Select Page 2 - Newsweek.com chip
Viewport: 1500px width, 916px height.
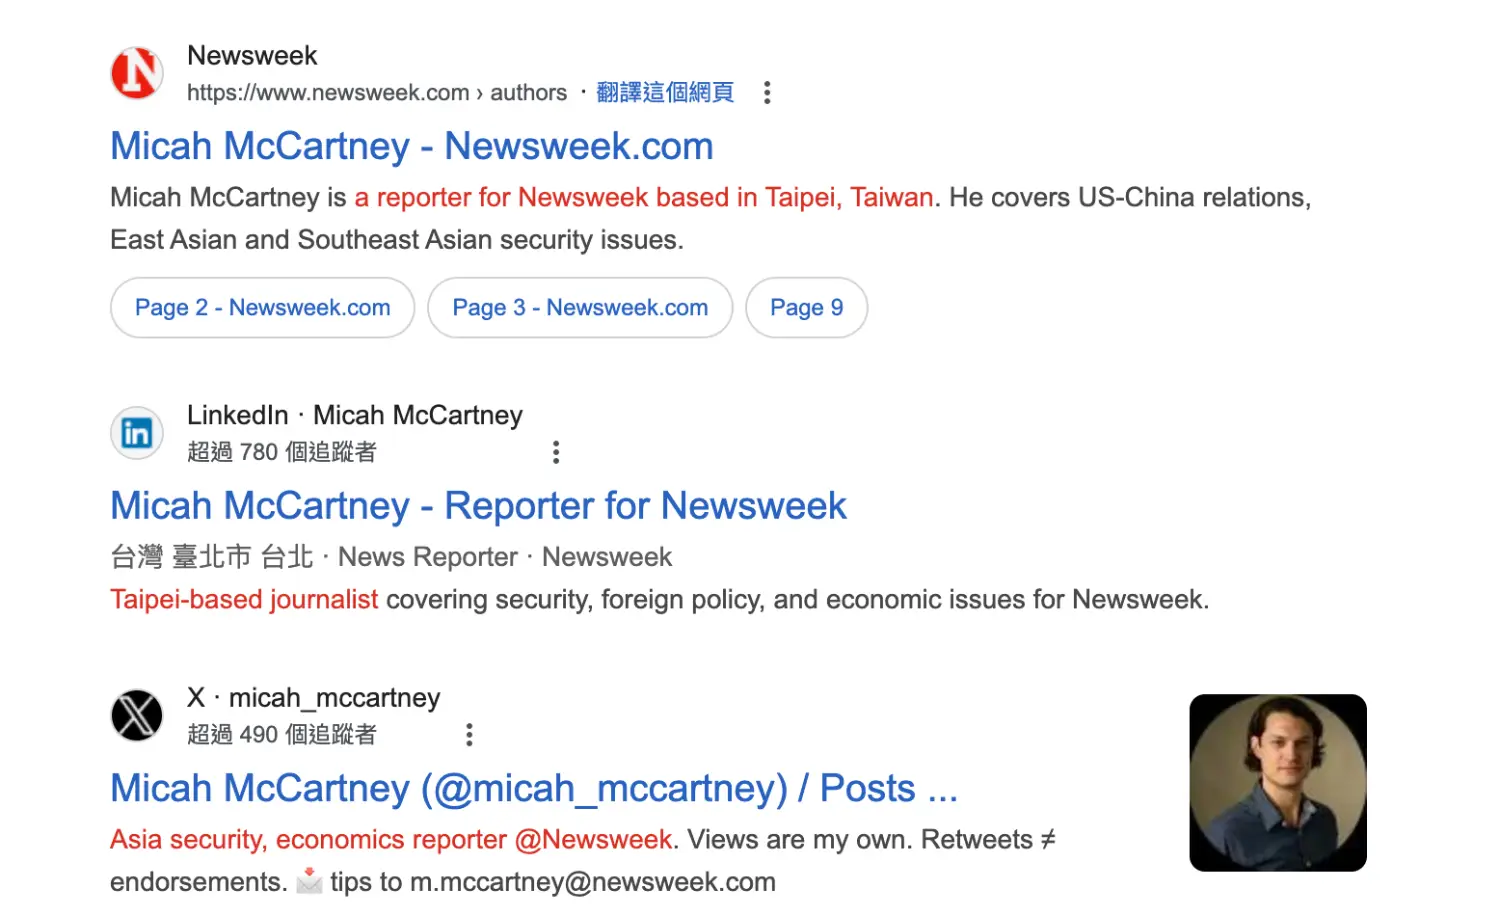(x=263, y=308)
